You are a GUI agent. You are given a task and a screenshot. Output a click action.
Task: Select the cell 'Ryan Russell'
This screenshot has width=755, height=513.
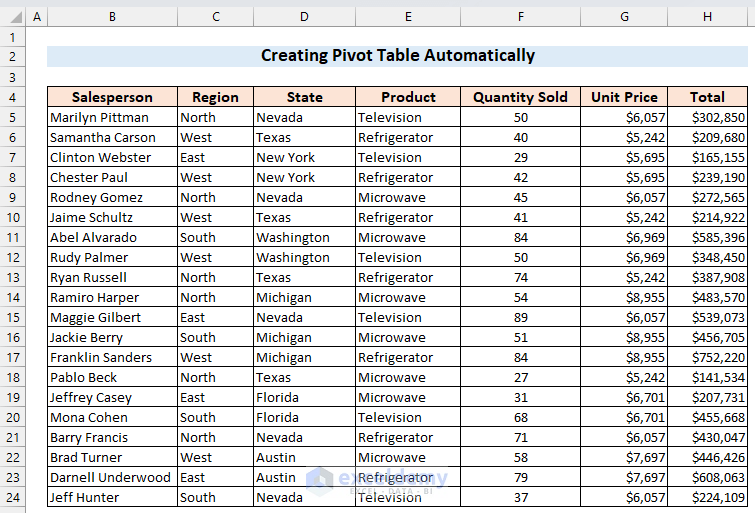pyautogui.click(x=112, y=277)
